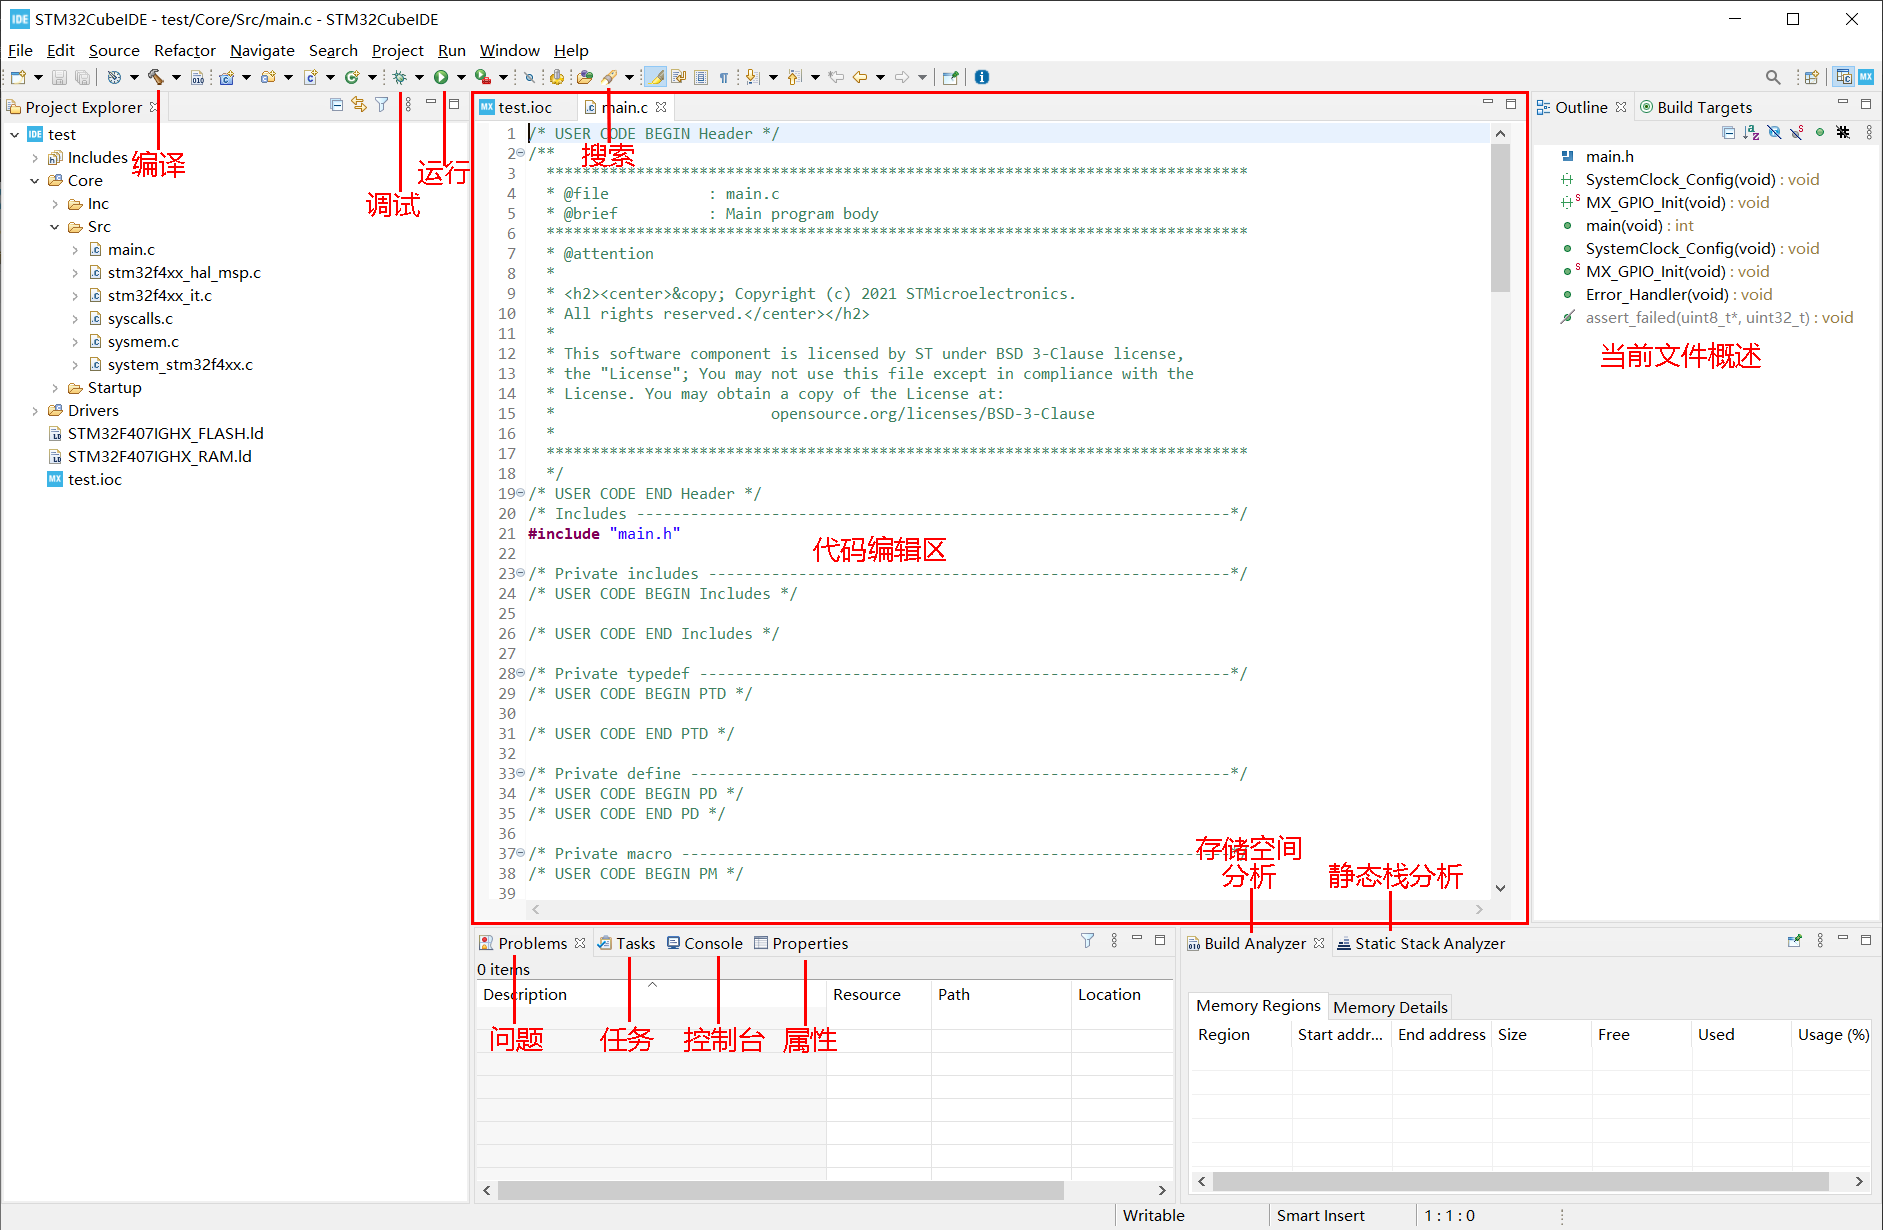Switch to the Static Stack Analyzer tab
Screen dimensions: 1883x1230
click(1421, 943)
